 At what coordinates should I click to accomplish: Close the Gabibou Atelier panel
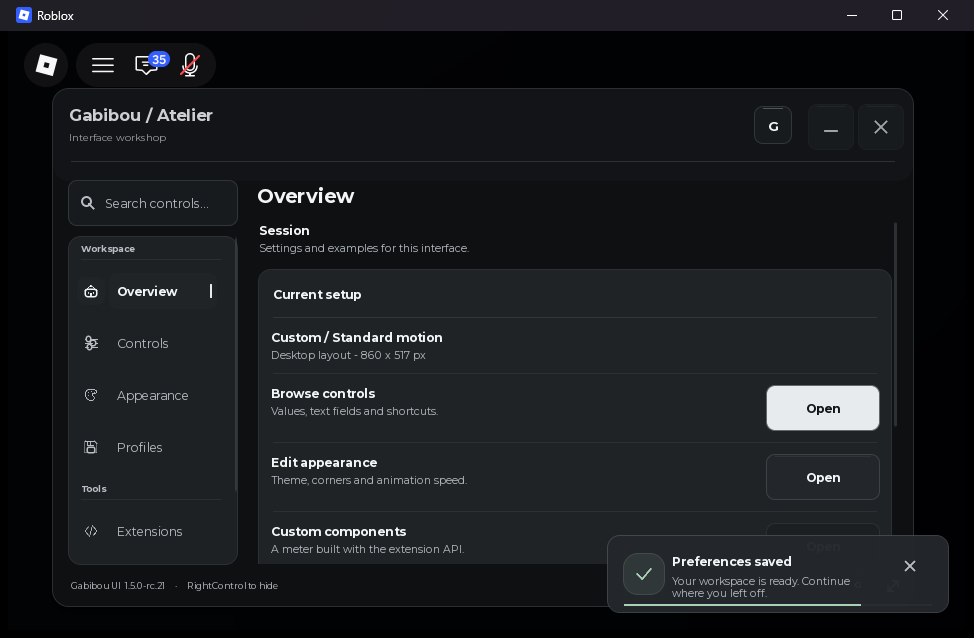(x=880, y=127)
